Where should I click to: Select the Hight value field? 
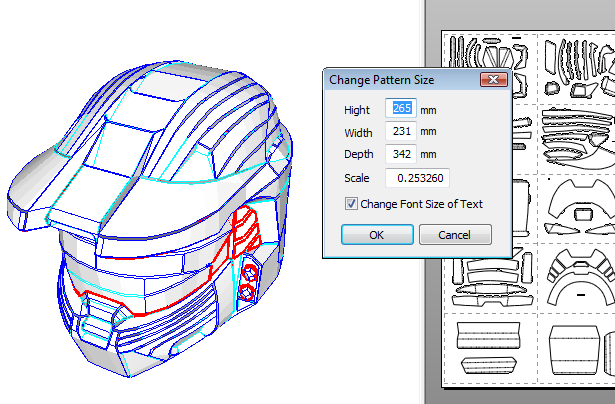click(x=401, y=108)
